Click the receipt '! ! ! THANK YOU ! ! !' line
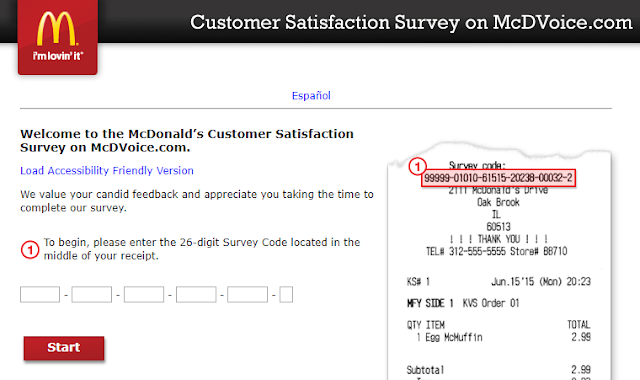The image size is (640, 380). 498,239
